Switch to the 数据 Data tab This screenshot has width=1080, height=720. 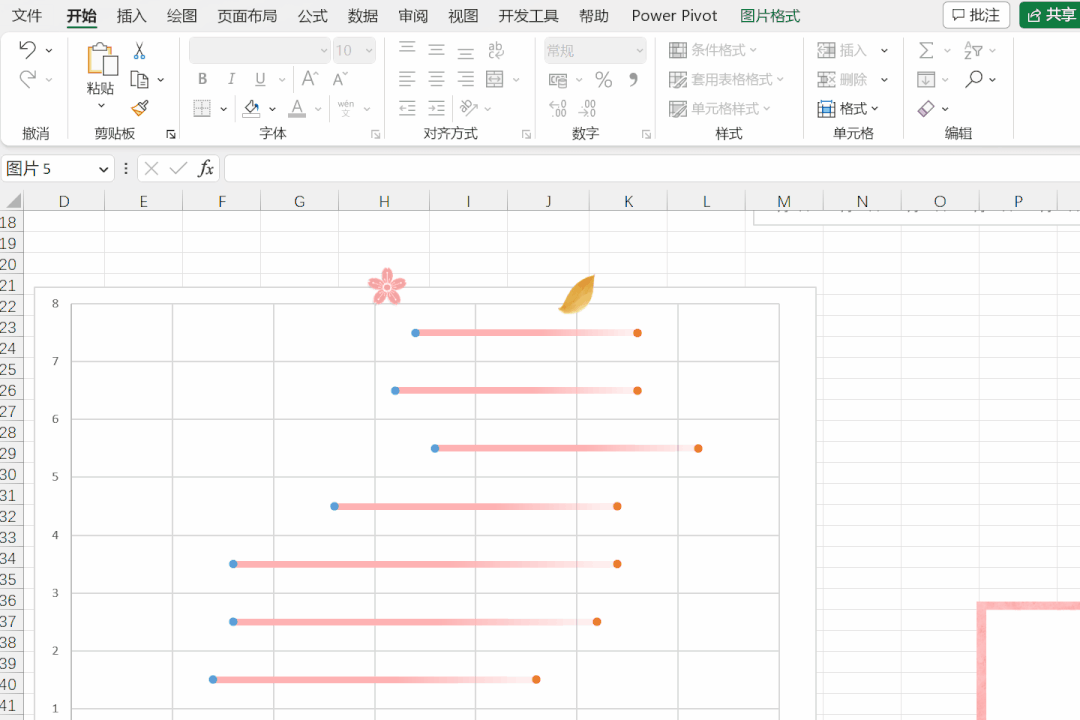[x=363, y=16]
